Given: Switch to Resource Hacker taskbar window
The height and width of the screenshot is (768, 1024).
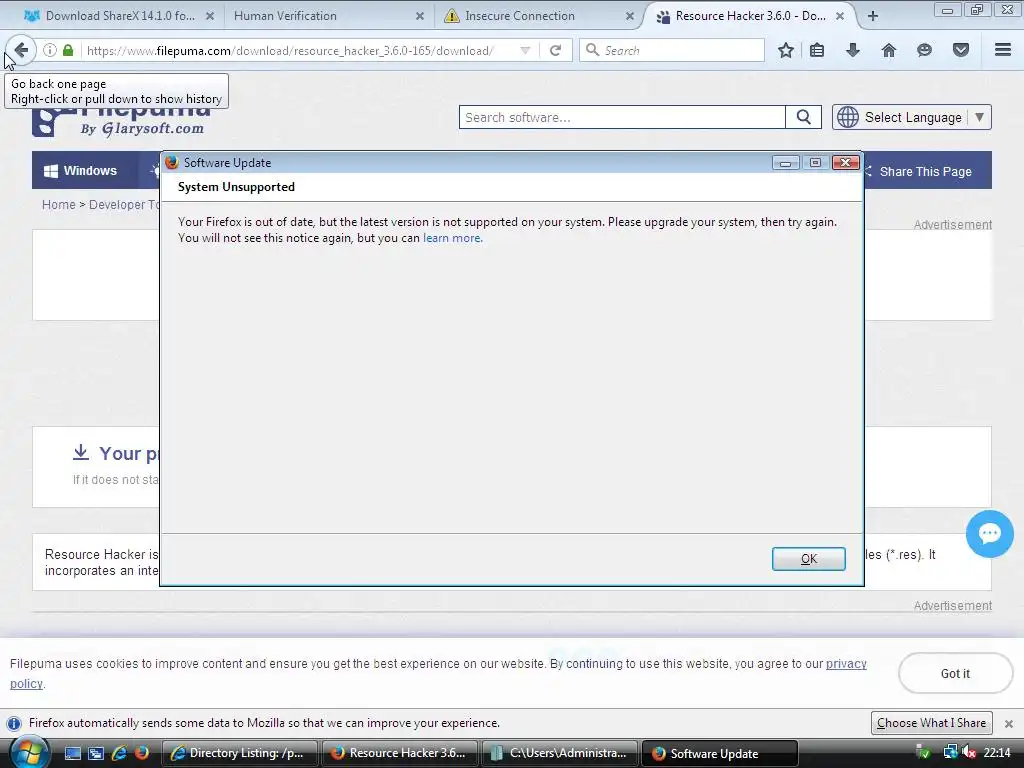Looking at the screenshot, I should point(400,753).
